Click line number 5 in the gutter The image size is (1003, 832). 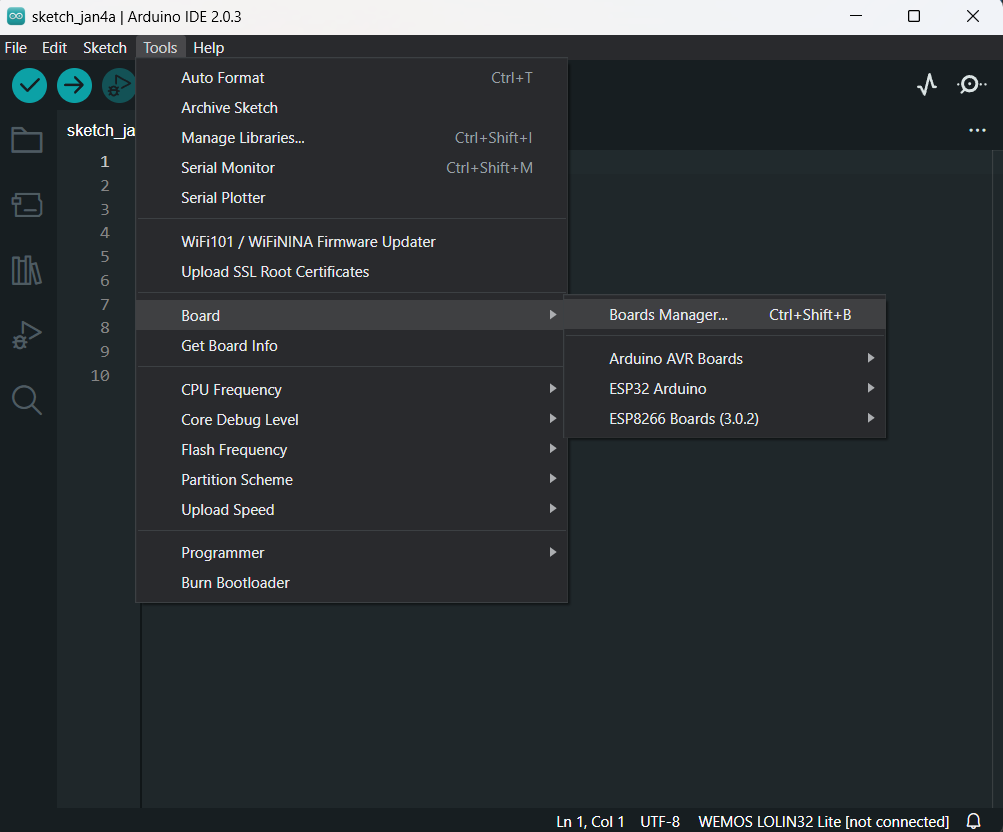pos(104,257)
